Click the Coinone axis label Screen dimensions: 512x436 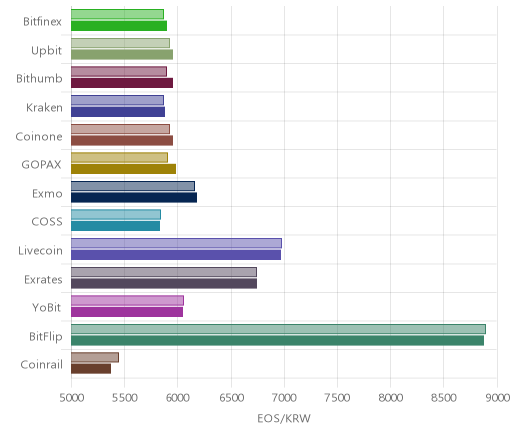(x=39, y=136)
